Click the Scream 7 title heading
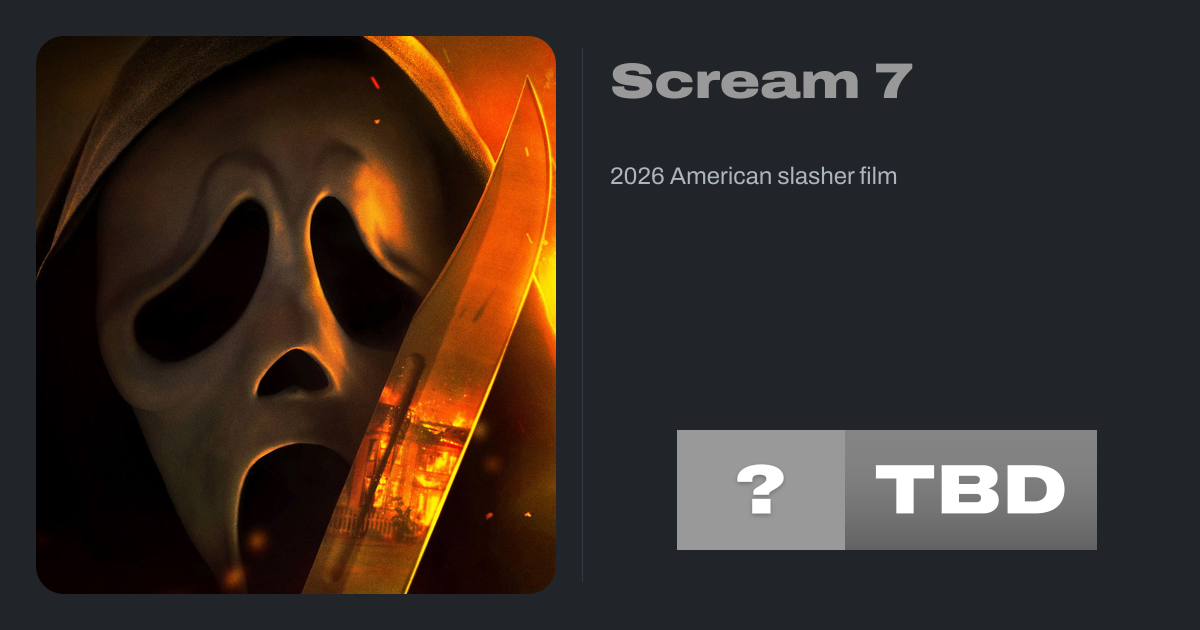This screenshot has width=1200, height=630. tap(761, 81)
